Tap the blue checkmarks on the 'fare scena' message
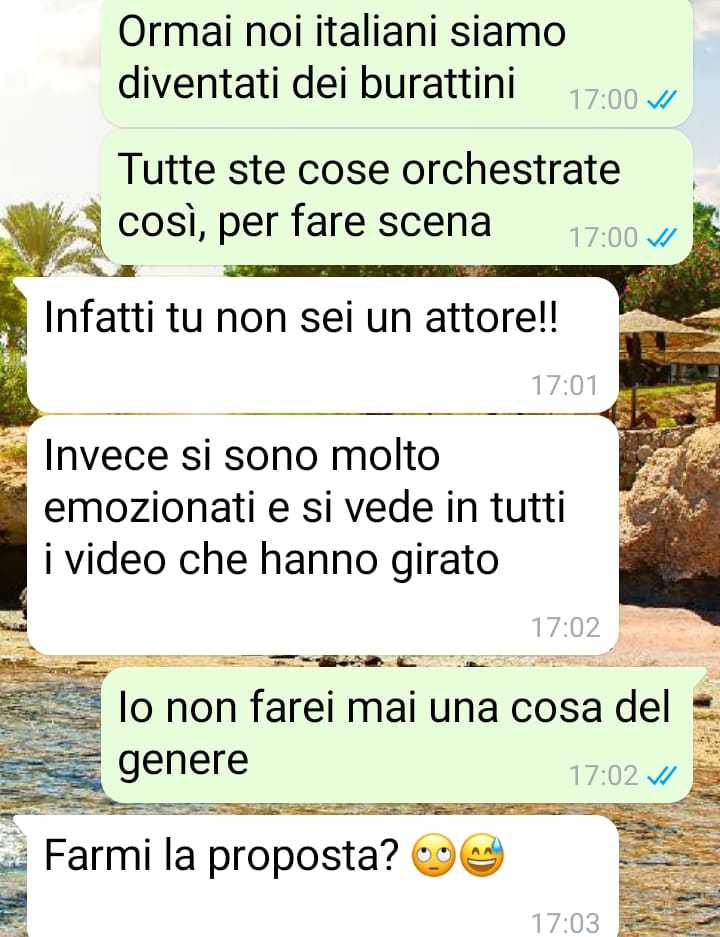 662,237
